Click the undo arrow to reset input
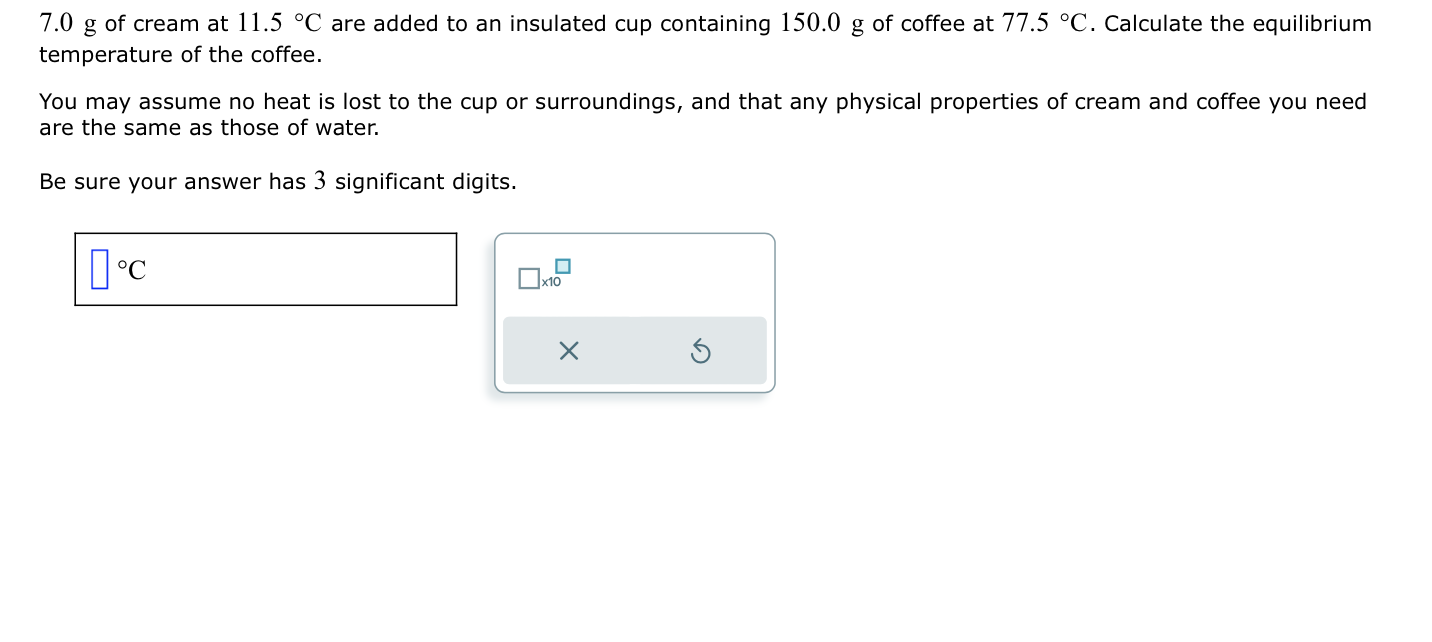Image resolution: width=1432 pixels, height=642 pixels. click(700, 350)
